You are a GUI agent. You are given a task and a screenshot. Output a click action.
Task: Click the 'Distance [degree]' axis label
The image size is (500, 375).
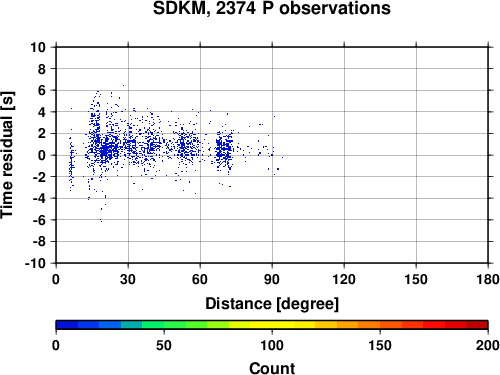pos(272,304)
